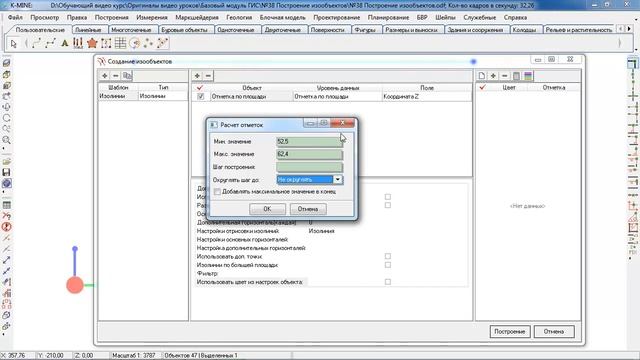Click the zoom magnifier icon in the left sidebar
This screenshot has width=640, height=360.
point(7,140)
